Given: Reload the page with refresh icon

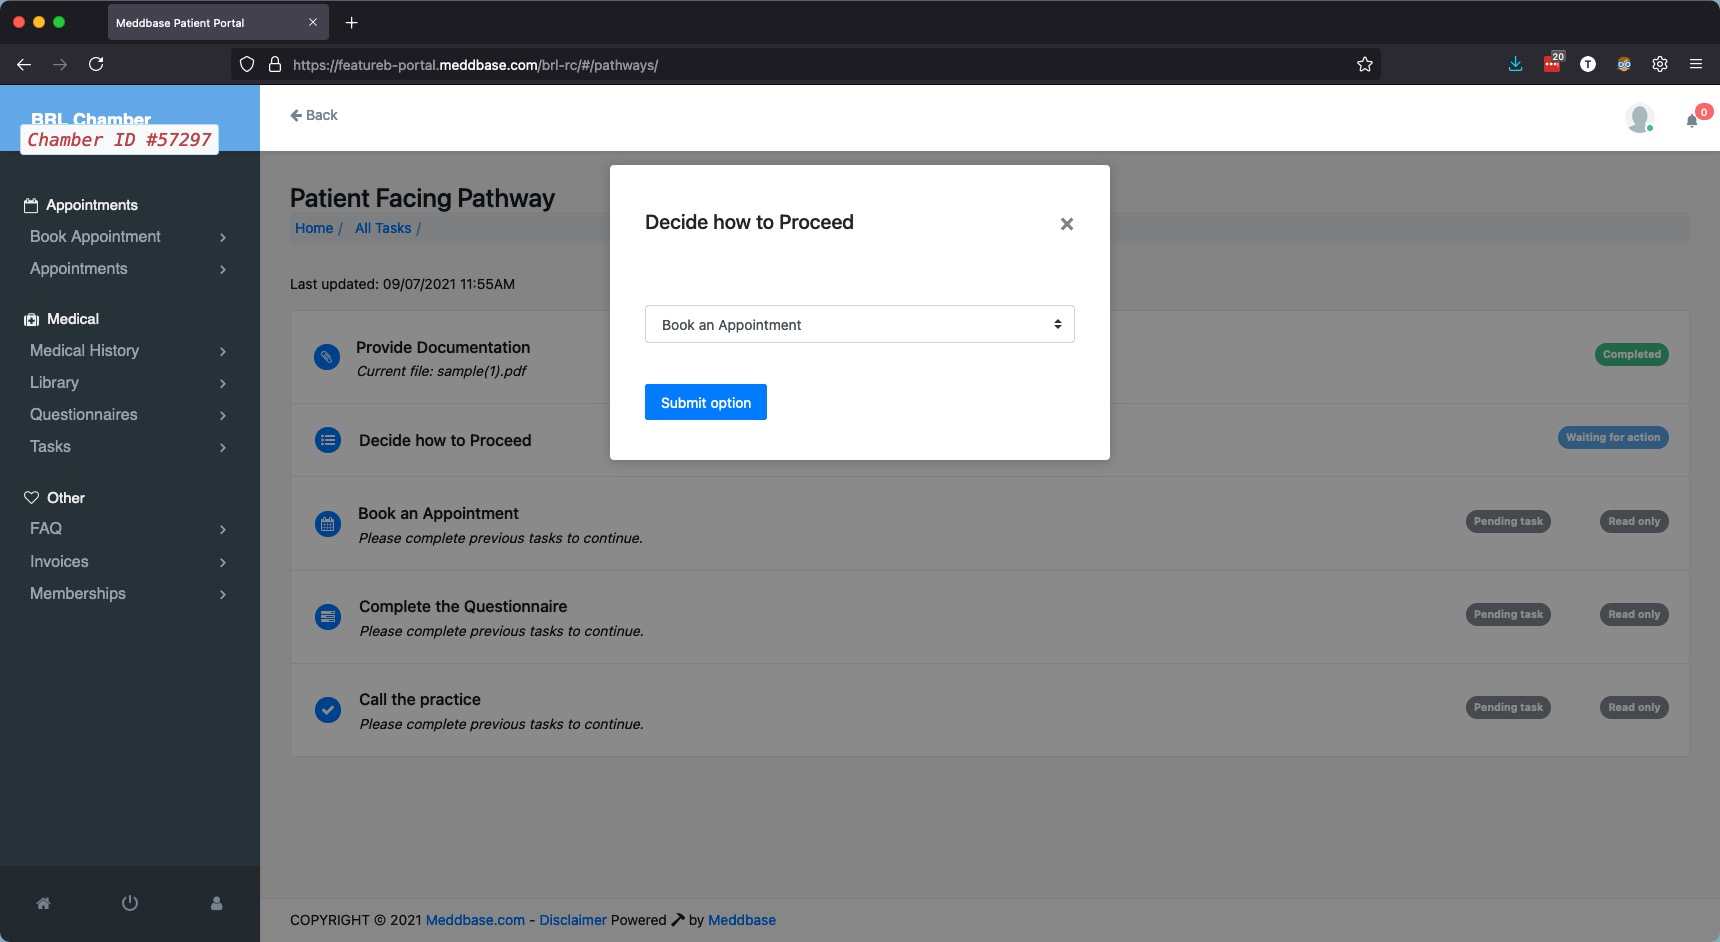Looking at the screenshot, I should point(96,64).
